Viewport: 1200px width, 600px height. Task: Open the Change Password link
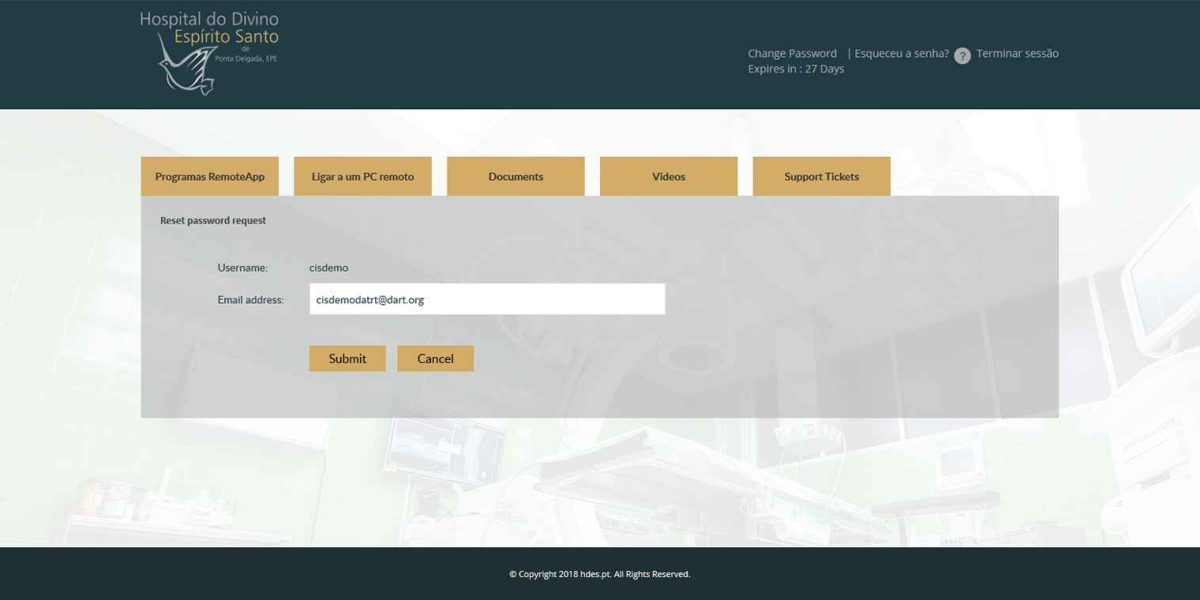coord(792,54)
